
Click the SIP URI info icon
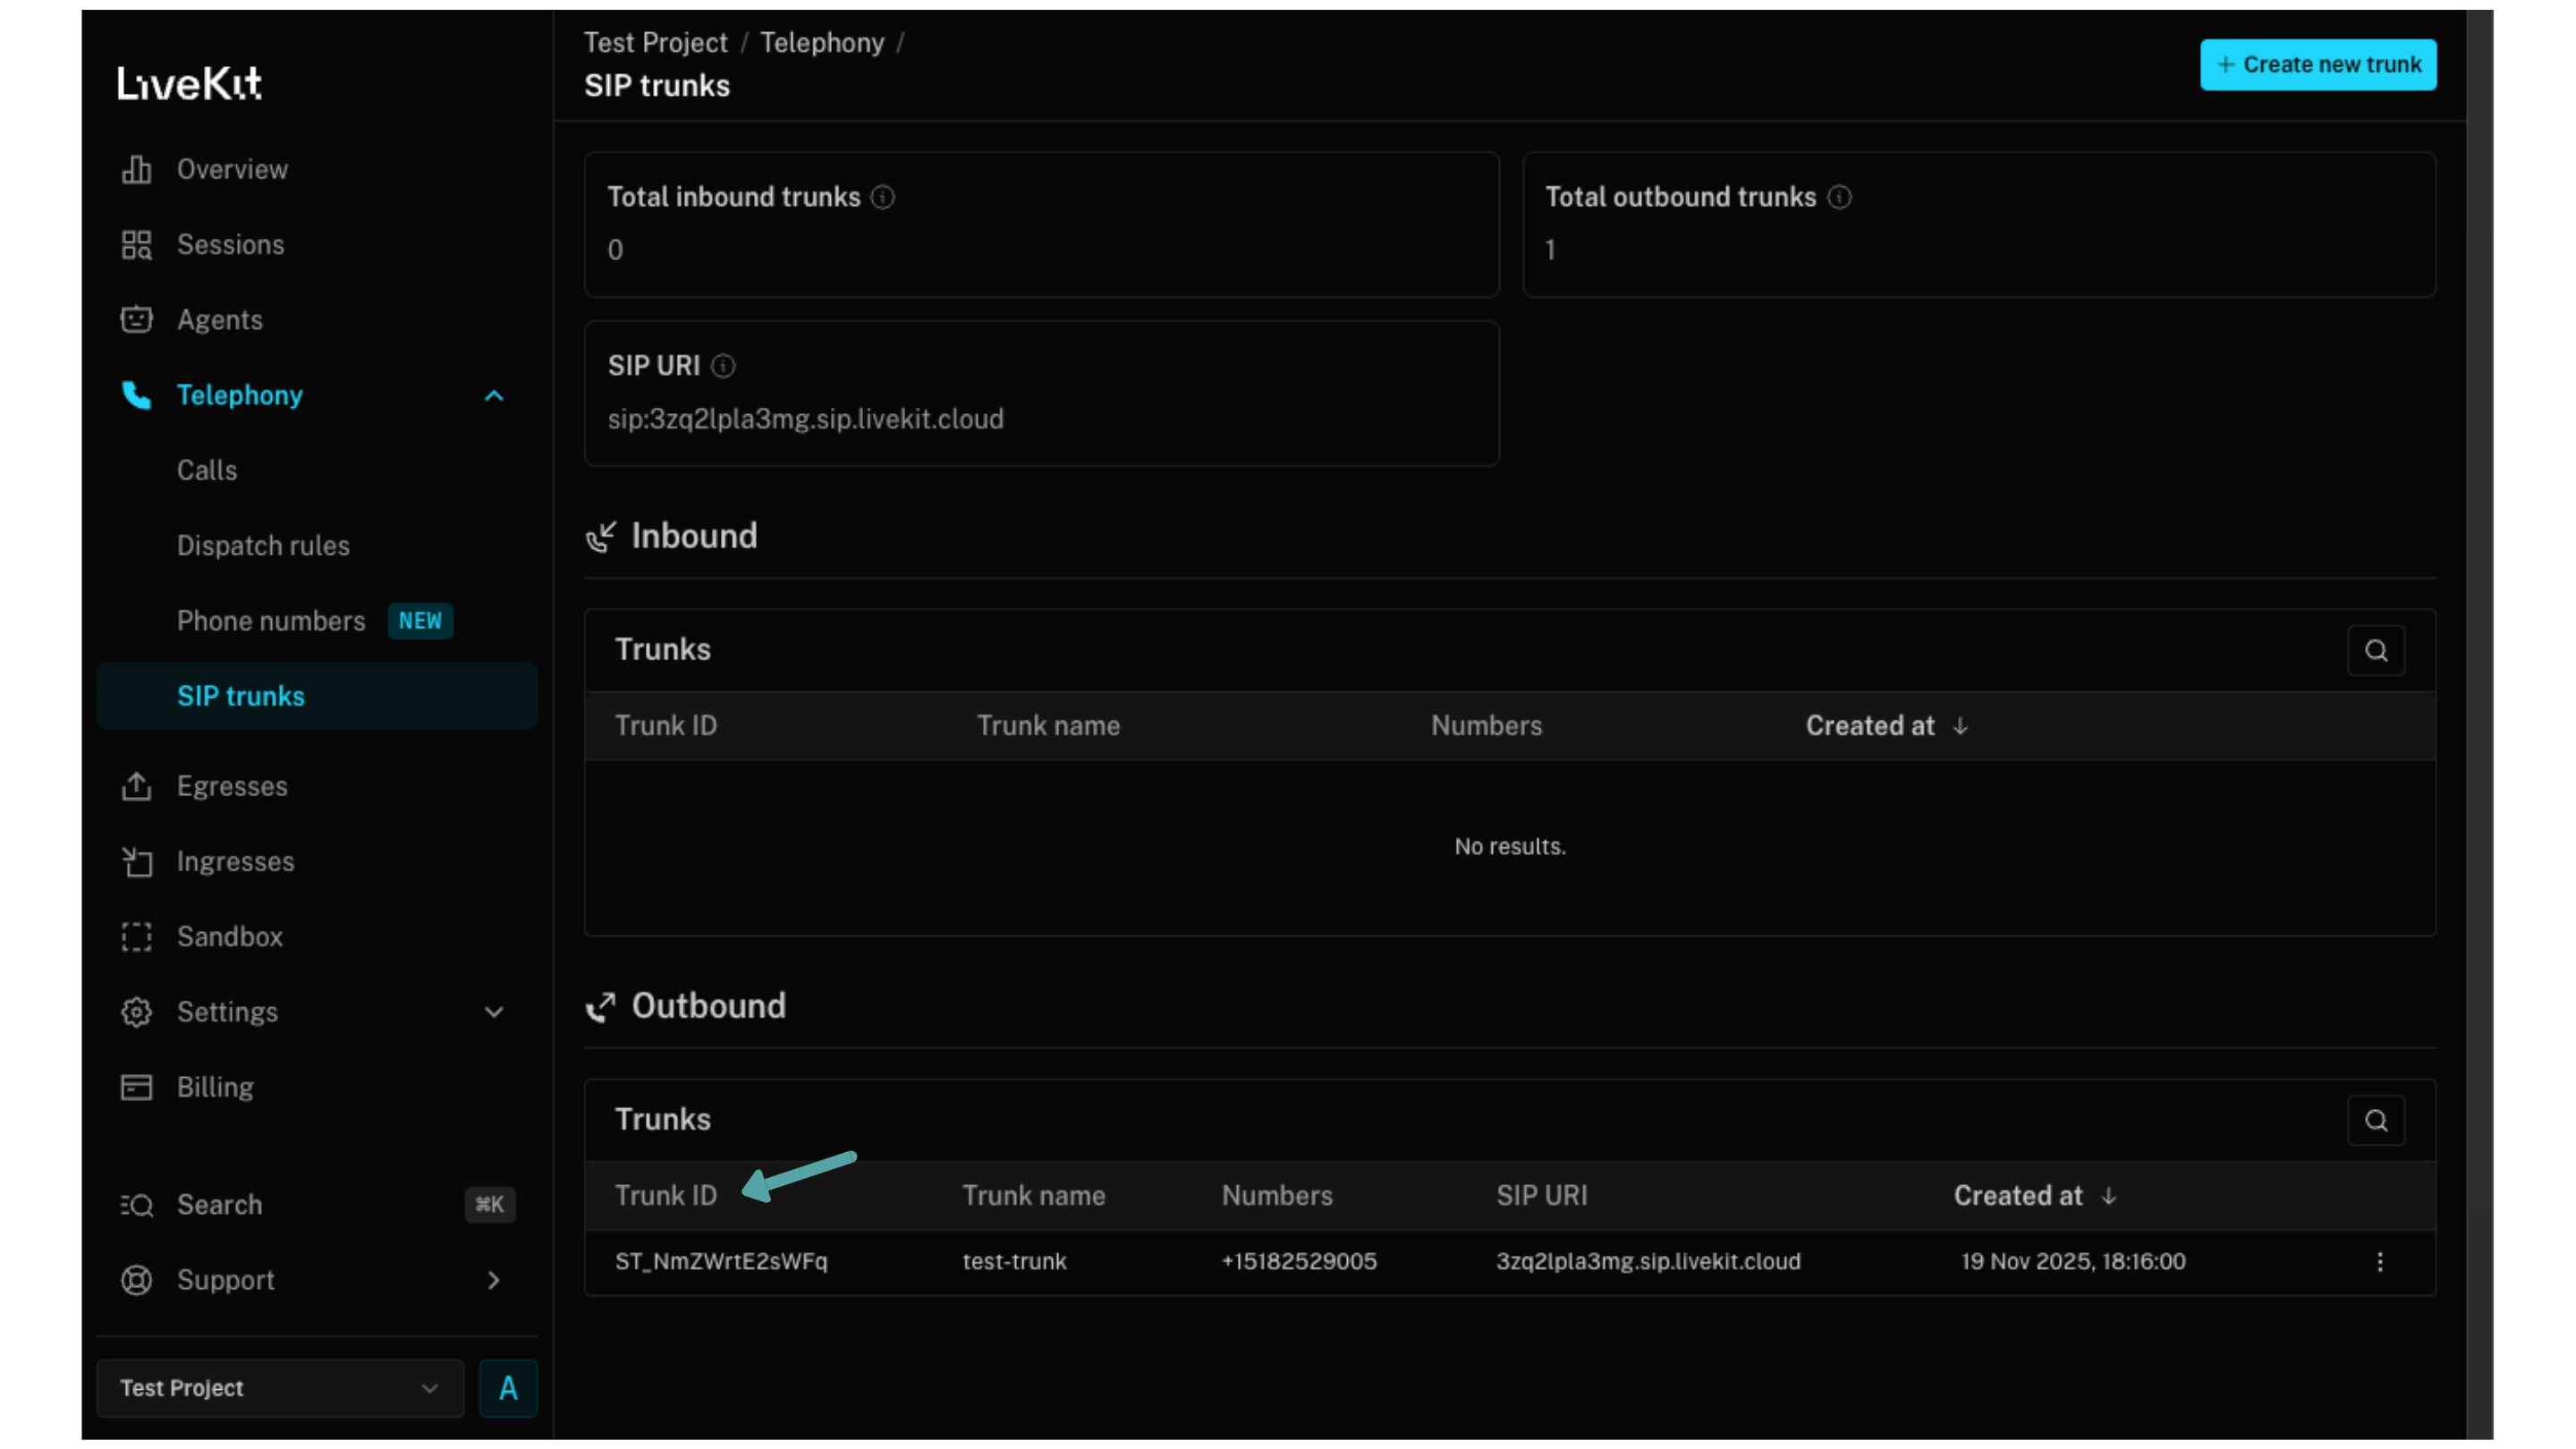[x=723, y=366]
